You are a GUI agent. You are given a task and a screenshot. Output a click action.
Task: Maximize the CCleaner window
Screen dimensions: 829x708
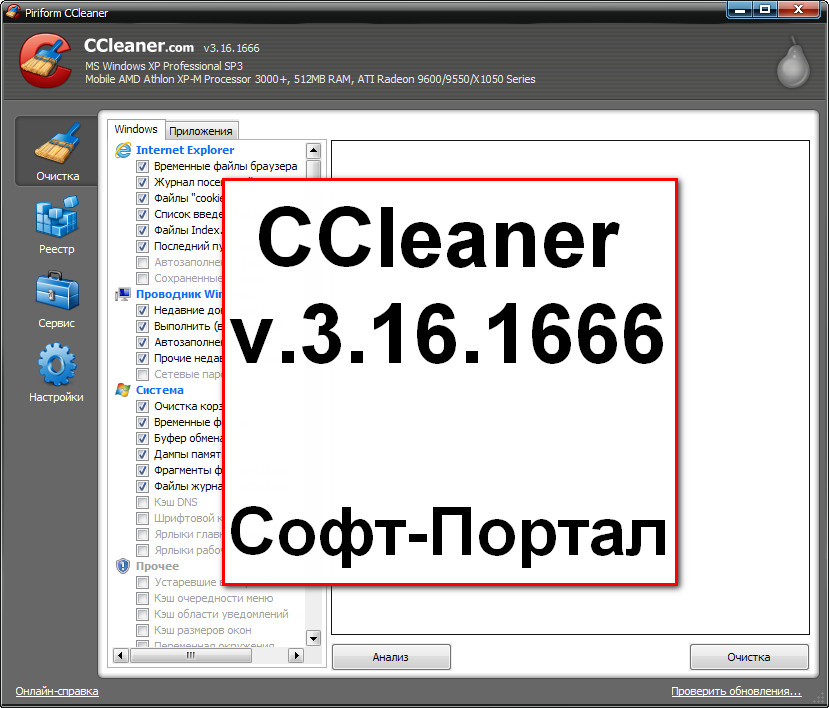point(764,10)
